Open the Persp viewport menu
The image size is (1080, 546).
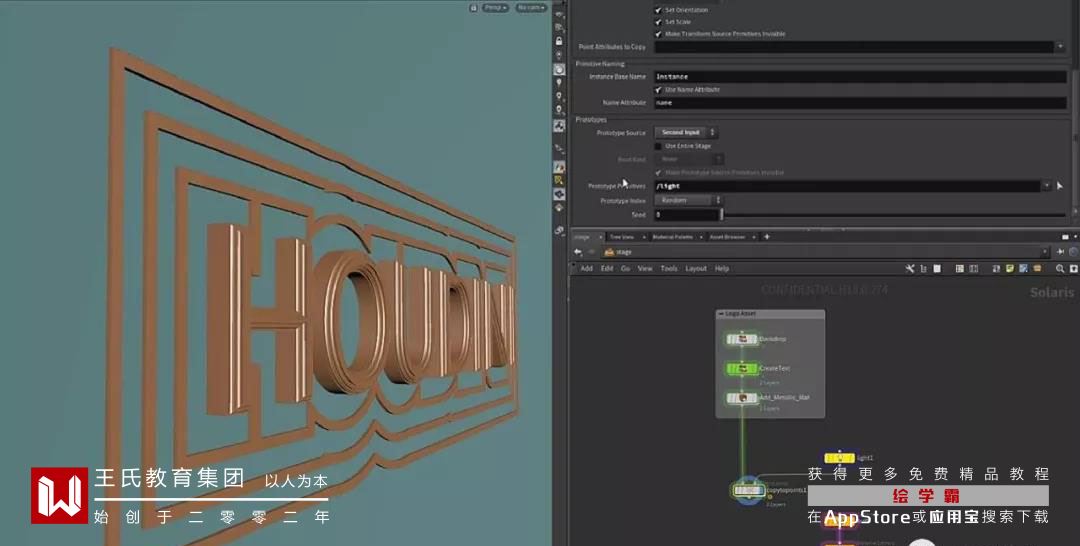[495, 8]
